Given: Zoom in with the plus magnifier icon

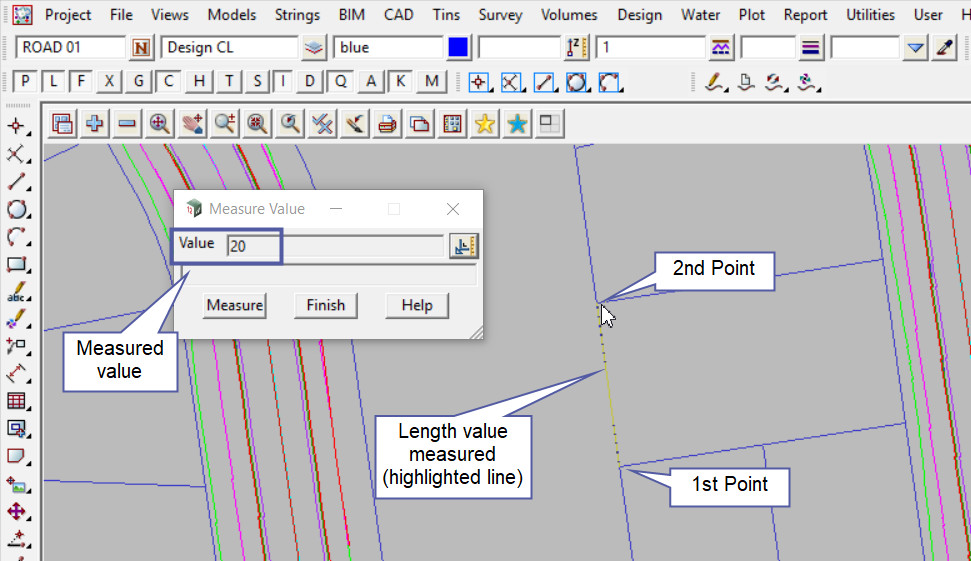Looking at the screenshot, I should [225, 124].
